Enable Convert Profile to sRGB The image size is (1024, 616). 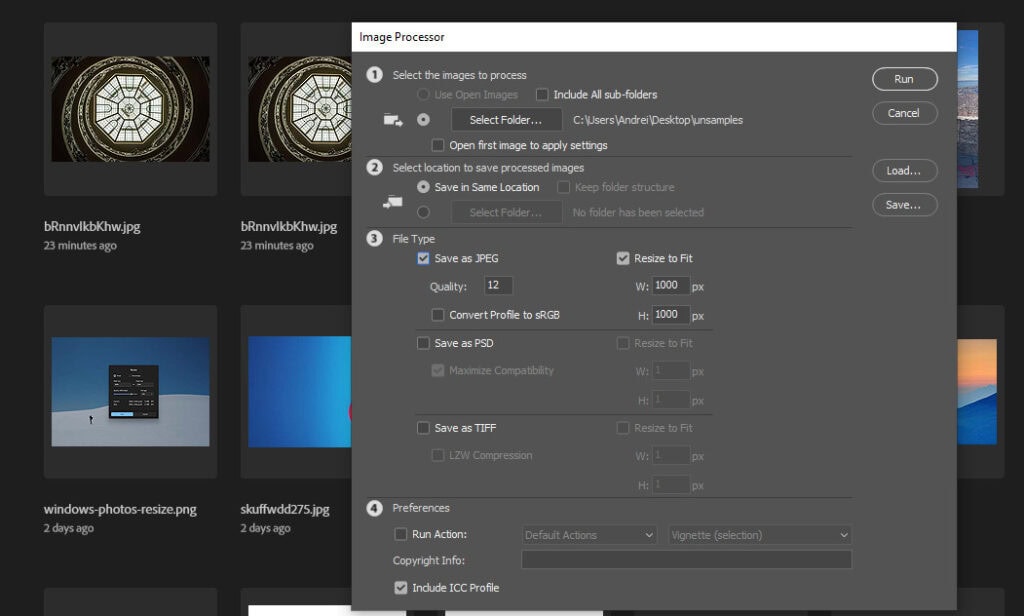[437, 314]
